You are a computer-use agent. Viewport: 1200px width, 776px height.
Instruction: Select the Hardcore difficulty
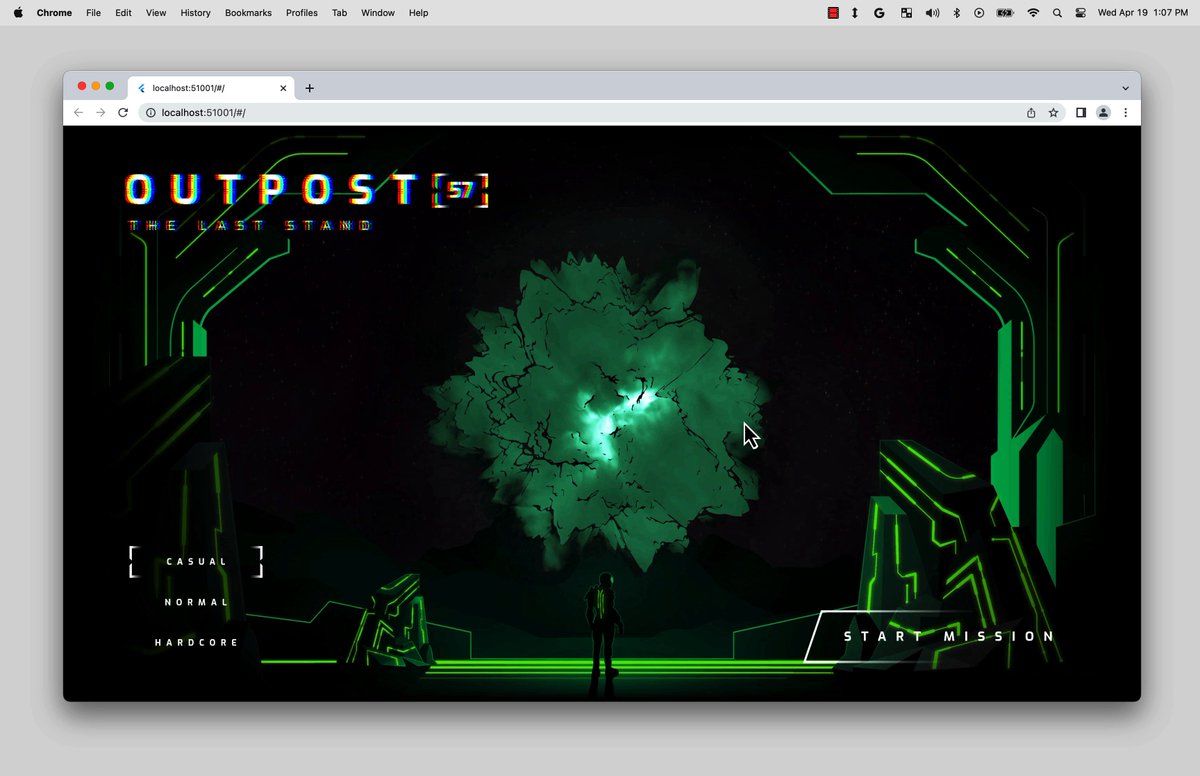click(196, 642)
